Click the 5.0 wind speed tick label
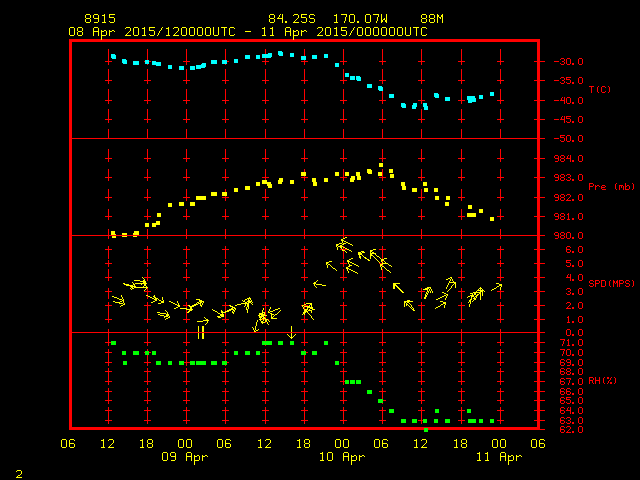640x480 pixels. click(x=574, y=264)
